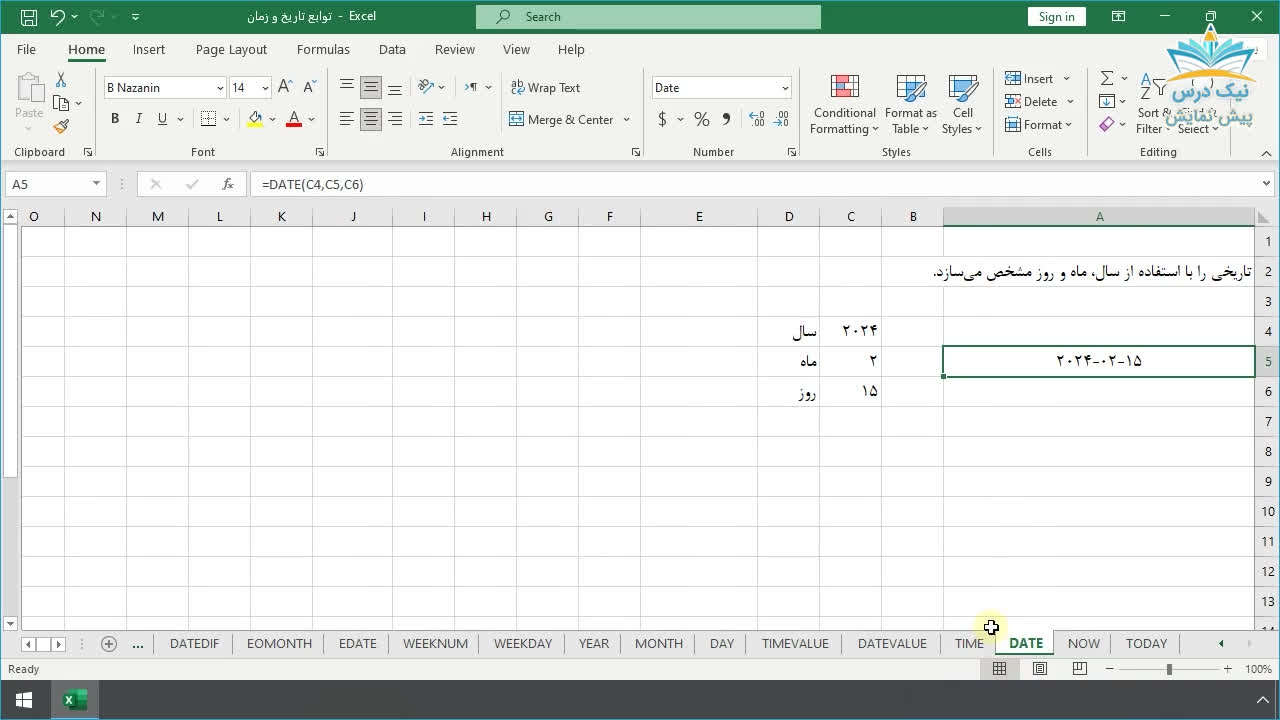Click Decrease Decimal icon
Screen dimensions: 1280x720
coord(781,119)
